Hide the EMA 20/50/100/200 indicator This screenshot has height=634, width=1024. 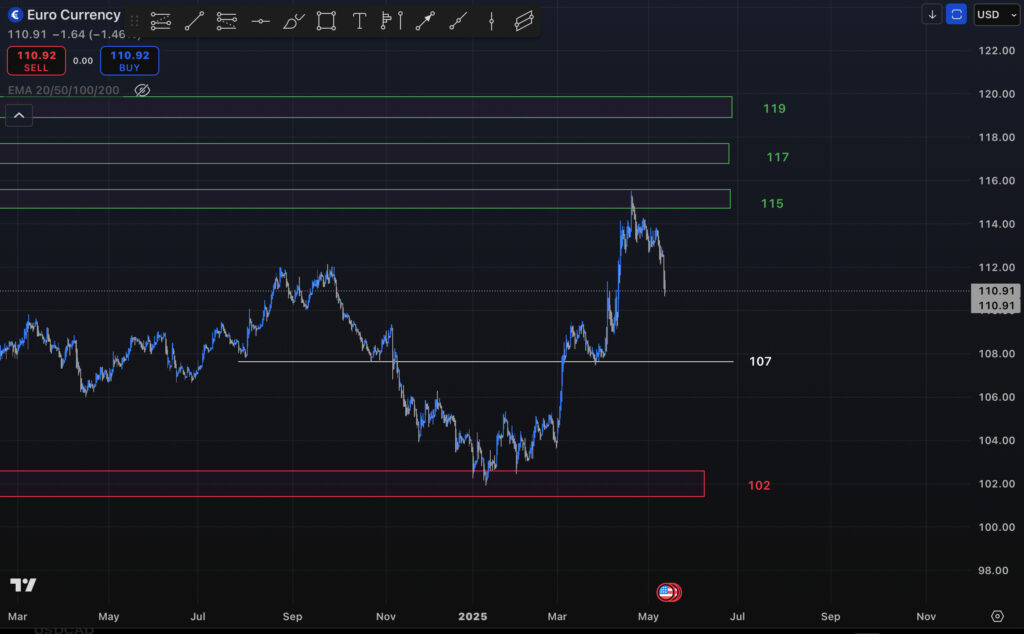[x=142, y=90]
